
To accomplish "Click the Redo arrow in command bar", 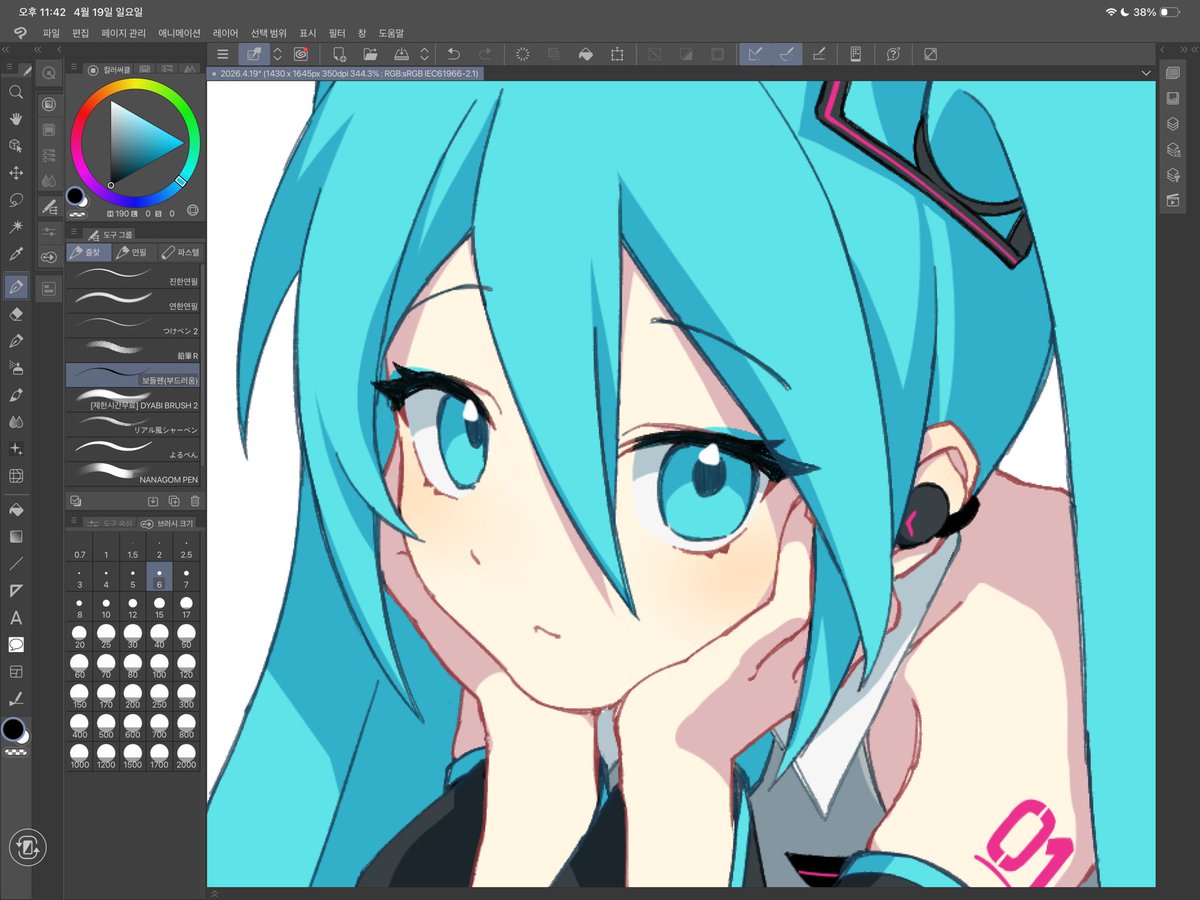I will 485,54.
